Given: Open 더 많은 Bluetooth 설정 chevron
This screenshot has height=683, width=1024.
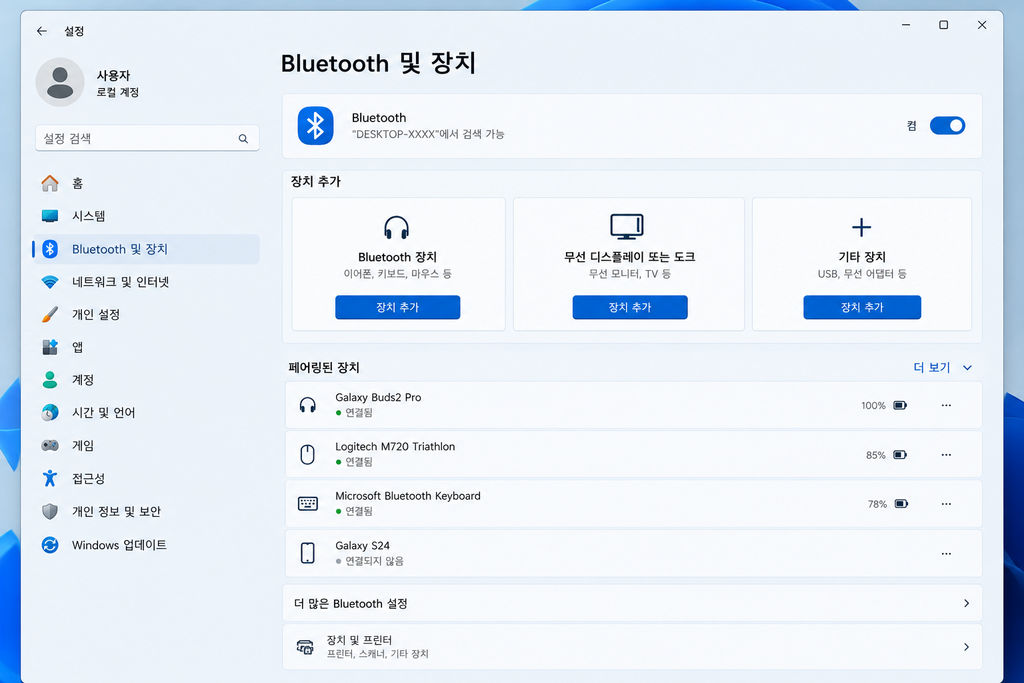Looking at the screenshot, I should pyautogui.click(x=967, y=603).
